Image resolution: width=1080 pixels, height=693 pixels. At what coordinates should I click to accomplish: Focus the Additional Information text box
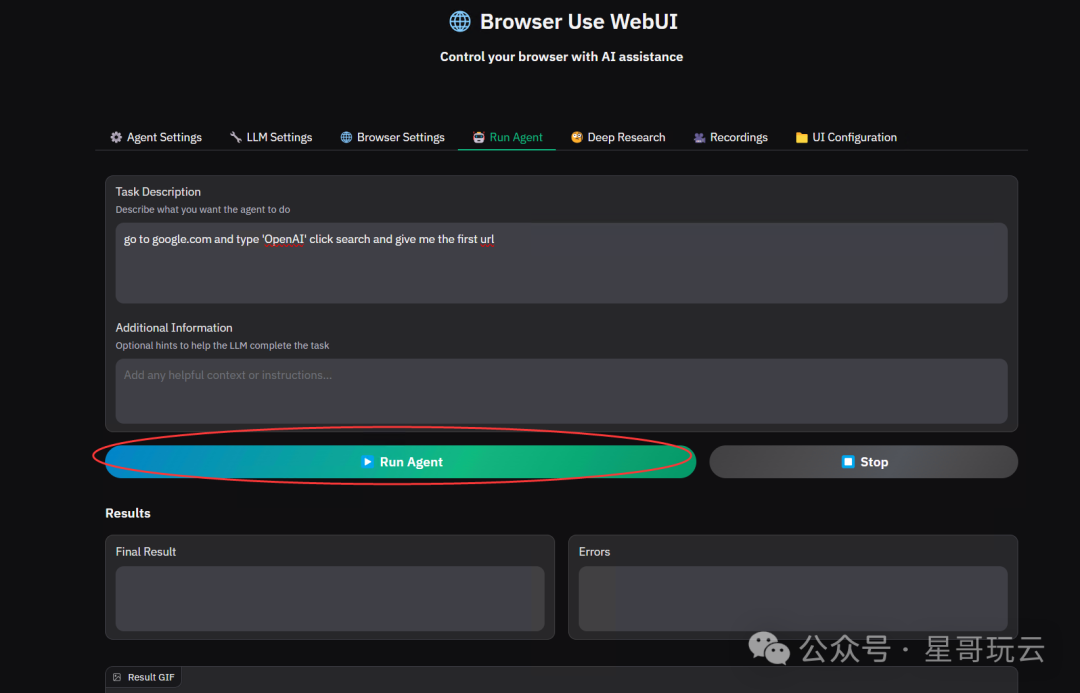click(x=561, y=391)
